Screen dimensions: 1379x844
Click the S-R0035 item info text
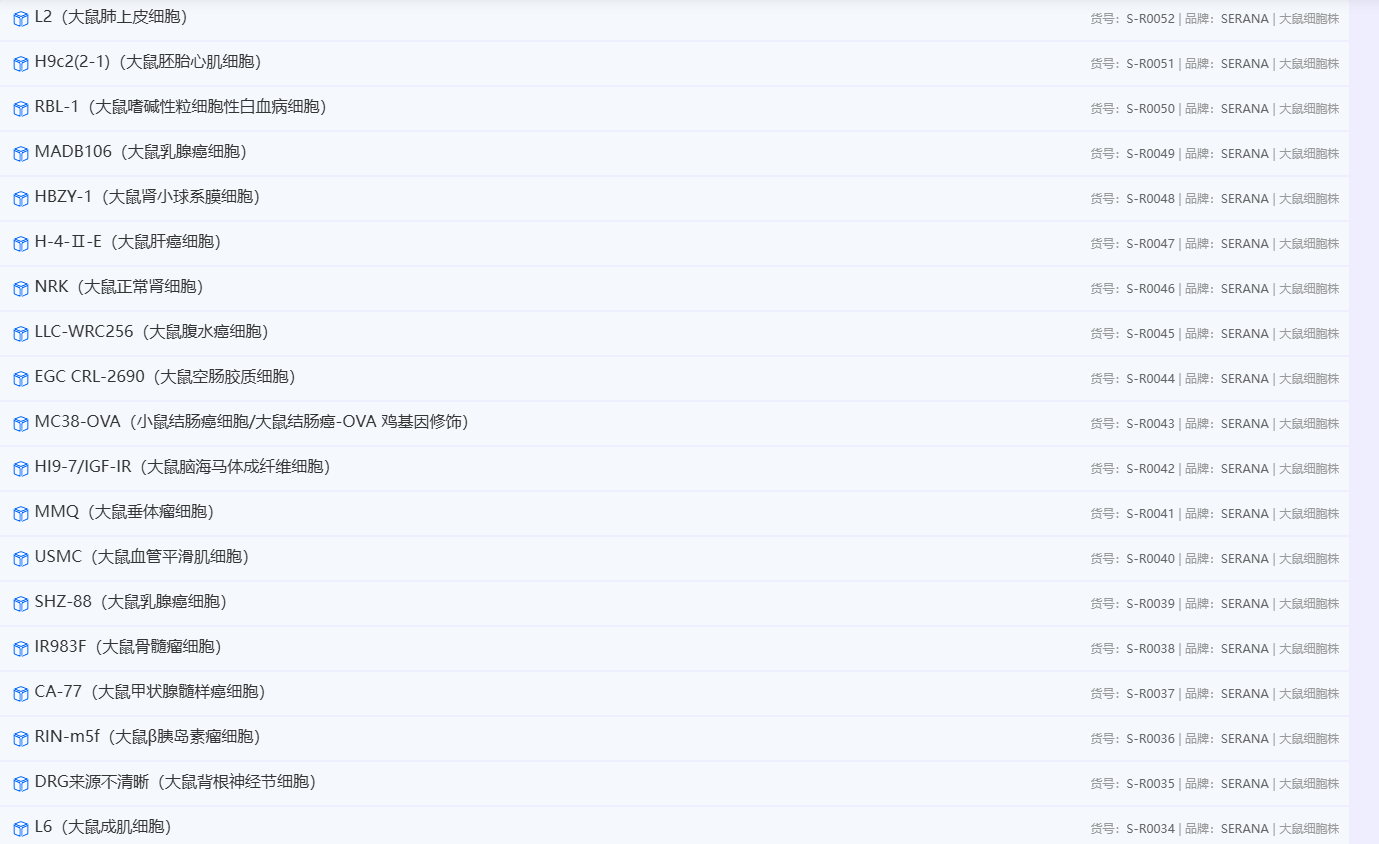[x=1214, y=784]
